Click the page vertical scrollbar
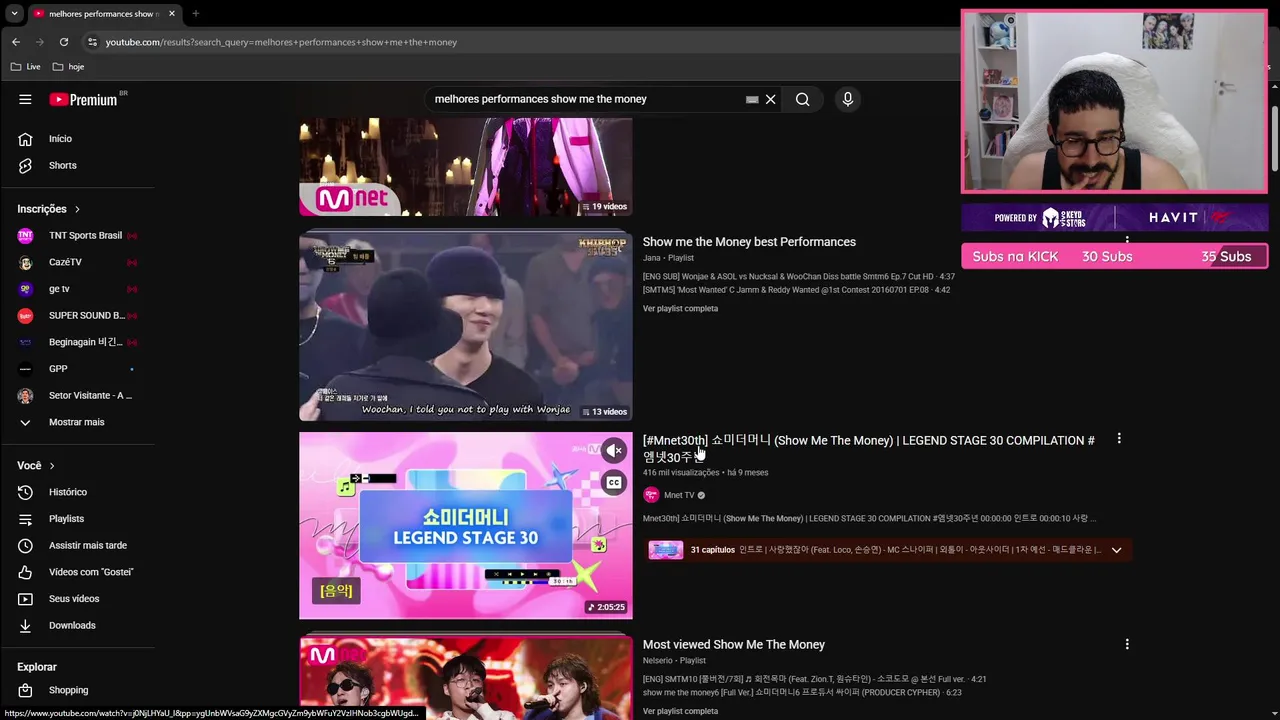Screen dimensions: 1280x720 [x=1275, y=140]
